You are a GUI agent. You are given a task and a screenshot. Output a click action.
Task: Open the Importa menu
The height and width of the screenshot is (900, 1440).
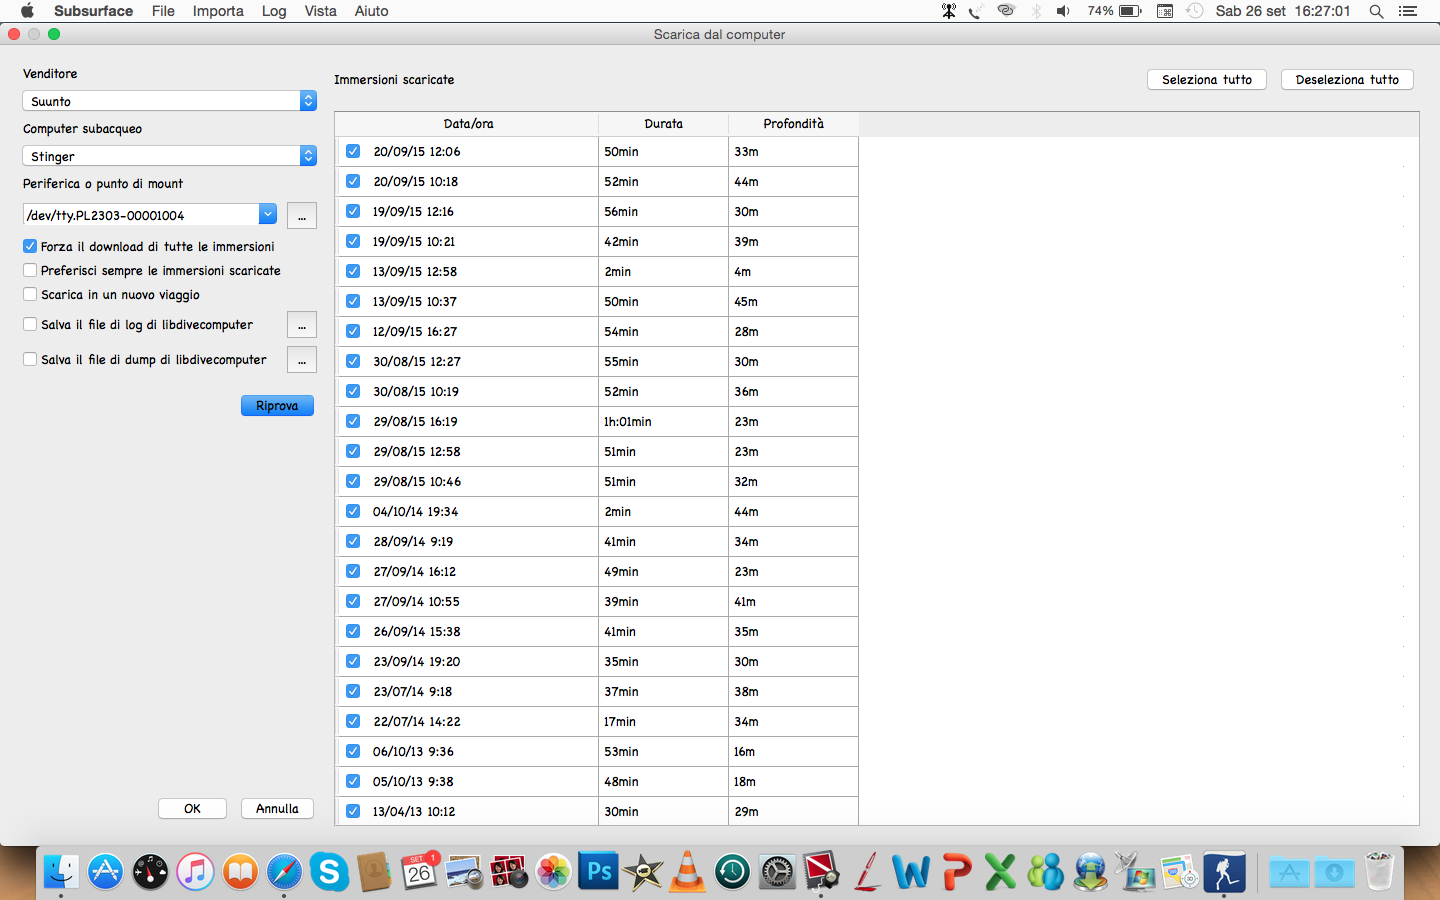point(218,11)
